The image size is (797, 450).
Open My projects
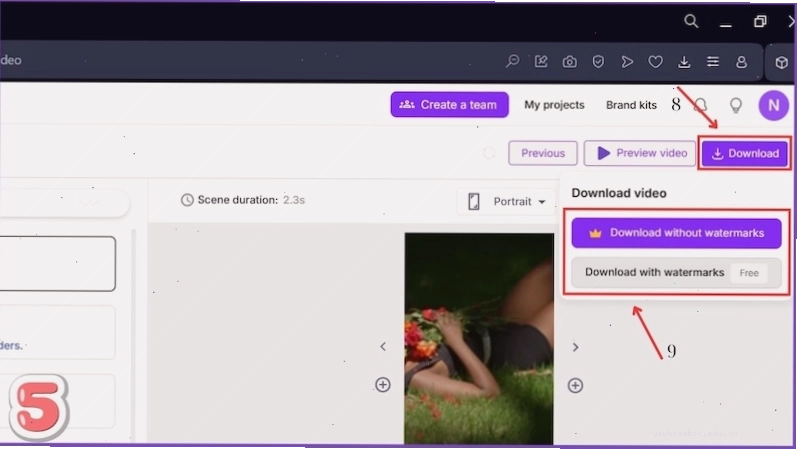[554, 105]
